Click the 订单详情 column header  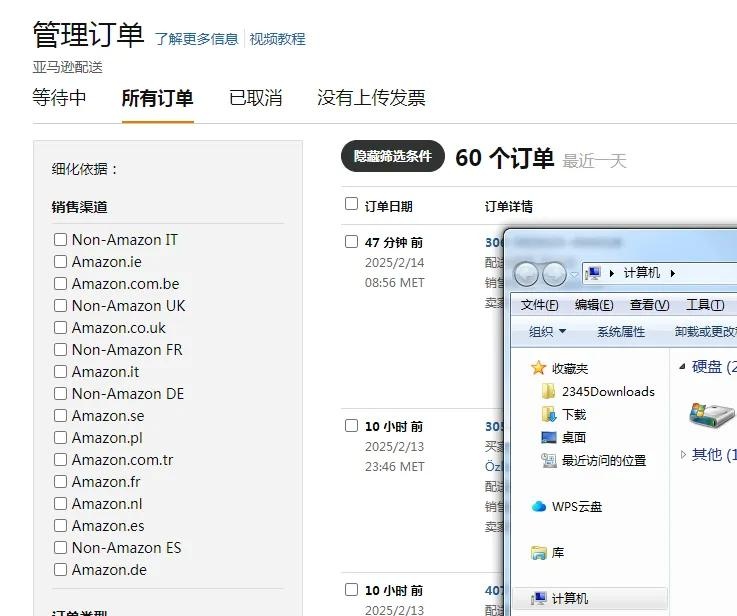(509, 206)
